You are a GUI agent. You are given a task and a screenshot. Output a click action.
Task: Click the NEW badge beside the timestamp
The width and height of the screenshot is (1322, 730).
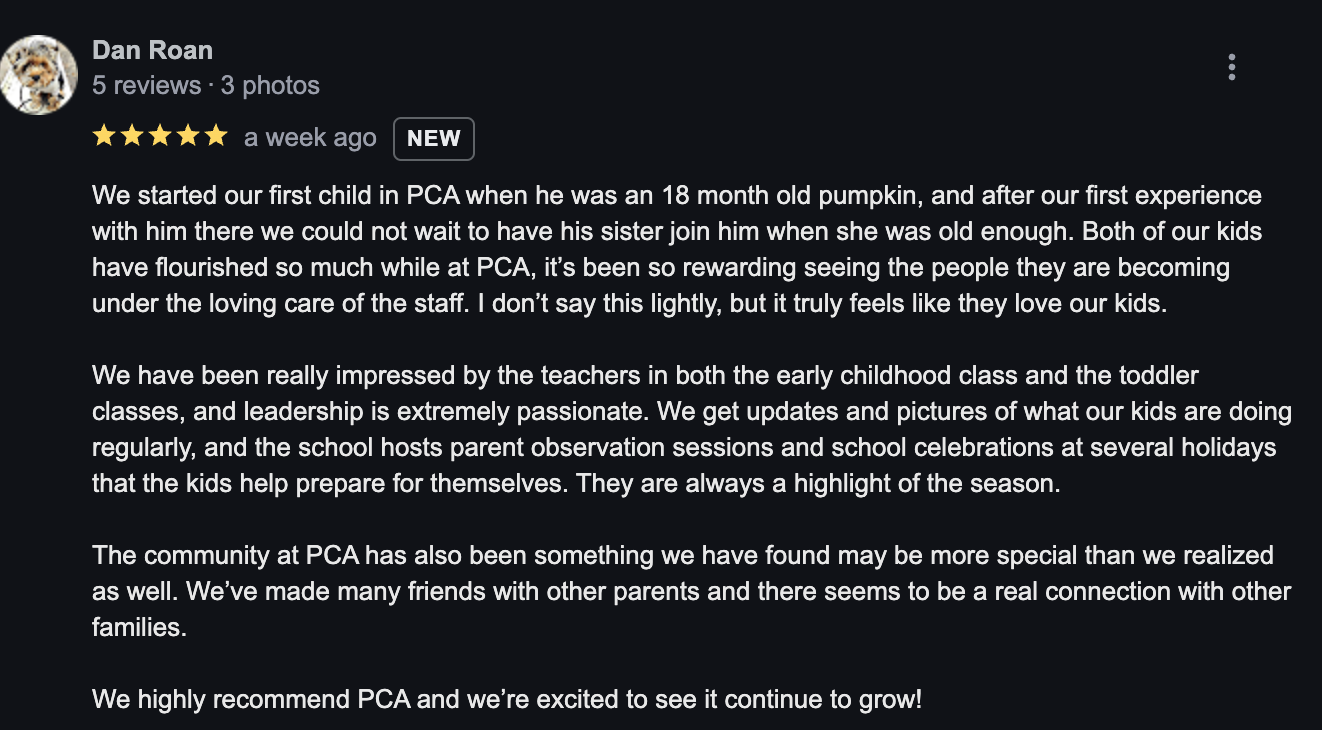point(434,139)
